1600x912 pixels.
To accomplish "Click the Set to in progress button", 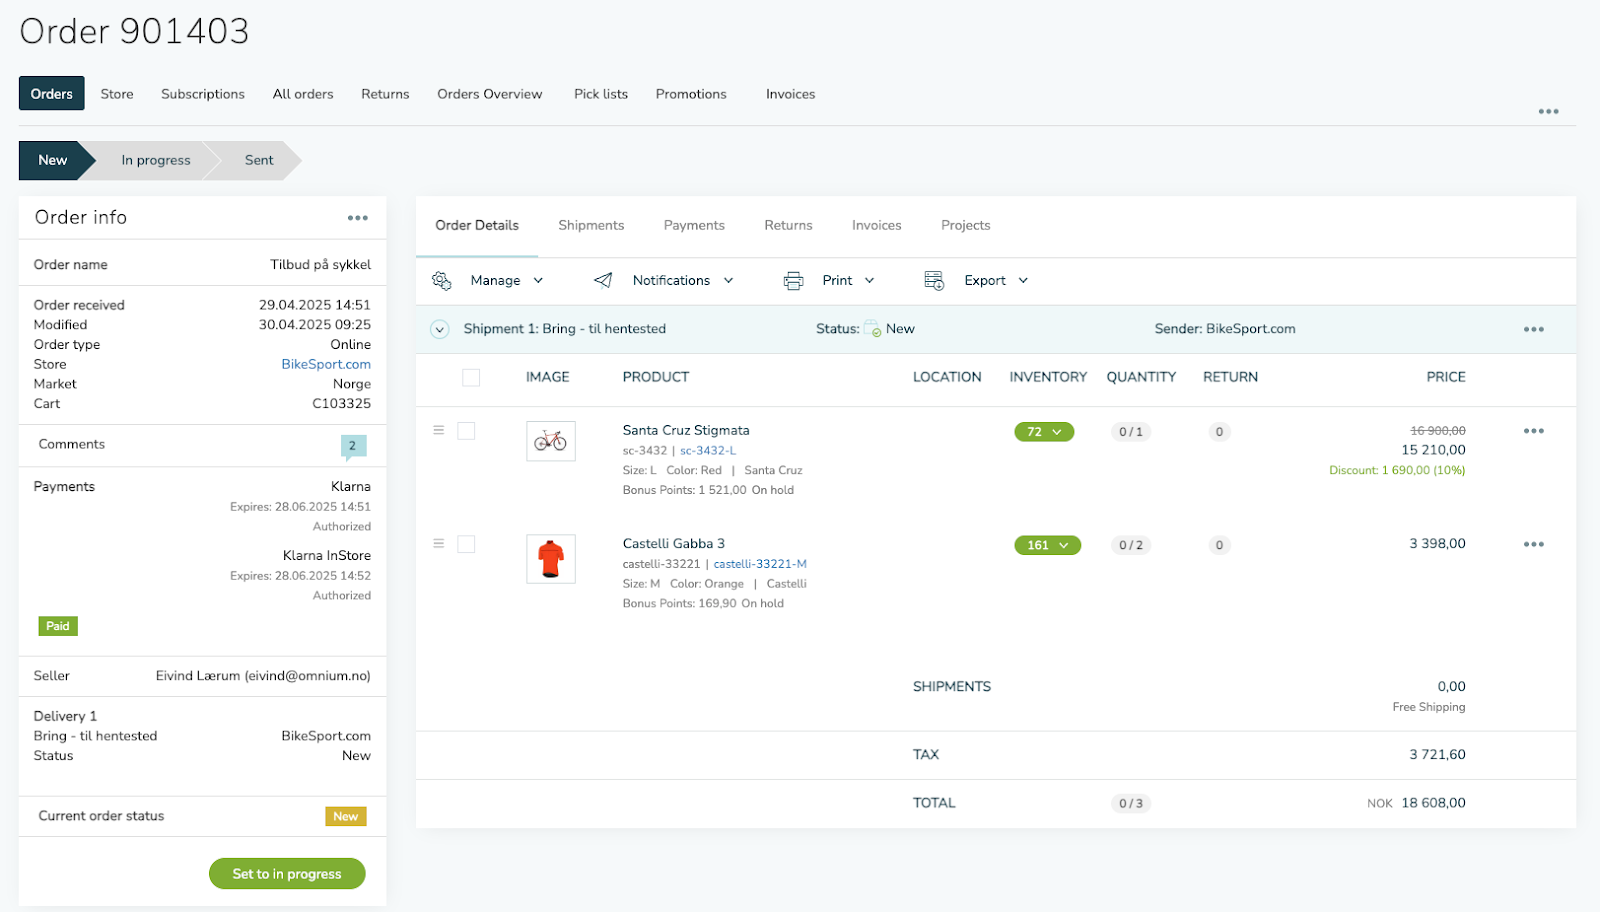I will [x=287, y=874].
